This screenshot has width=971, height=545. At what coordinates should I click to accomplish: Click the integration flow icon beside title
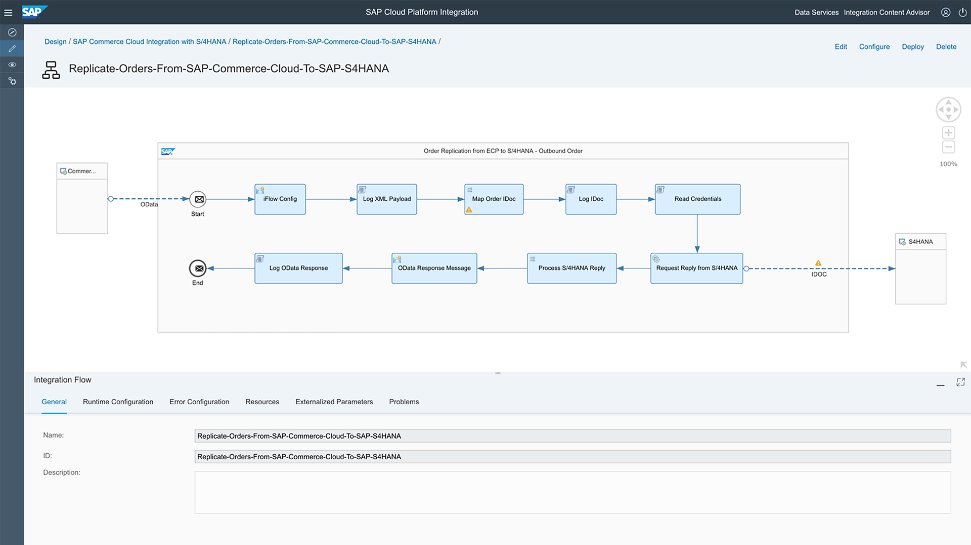pyautogui.click(x=51, y=70)
